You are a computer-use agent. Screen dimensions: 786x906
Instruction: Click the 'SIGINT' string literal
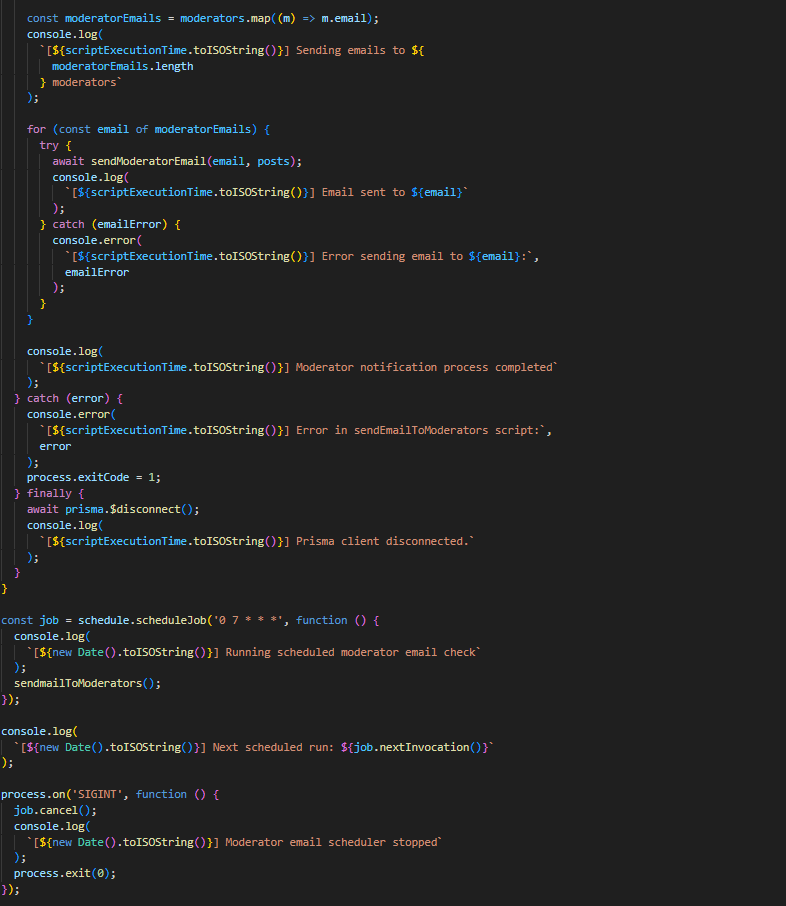98,794
